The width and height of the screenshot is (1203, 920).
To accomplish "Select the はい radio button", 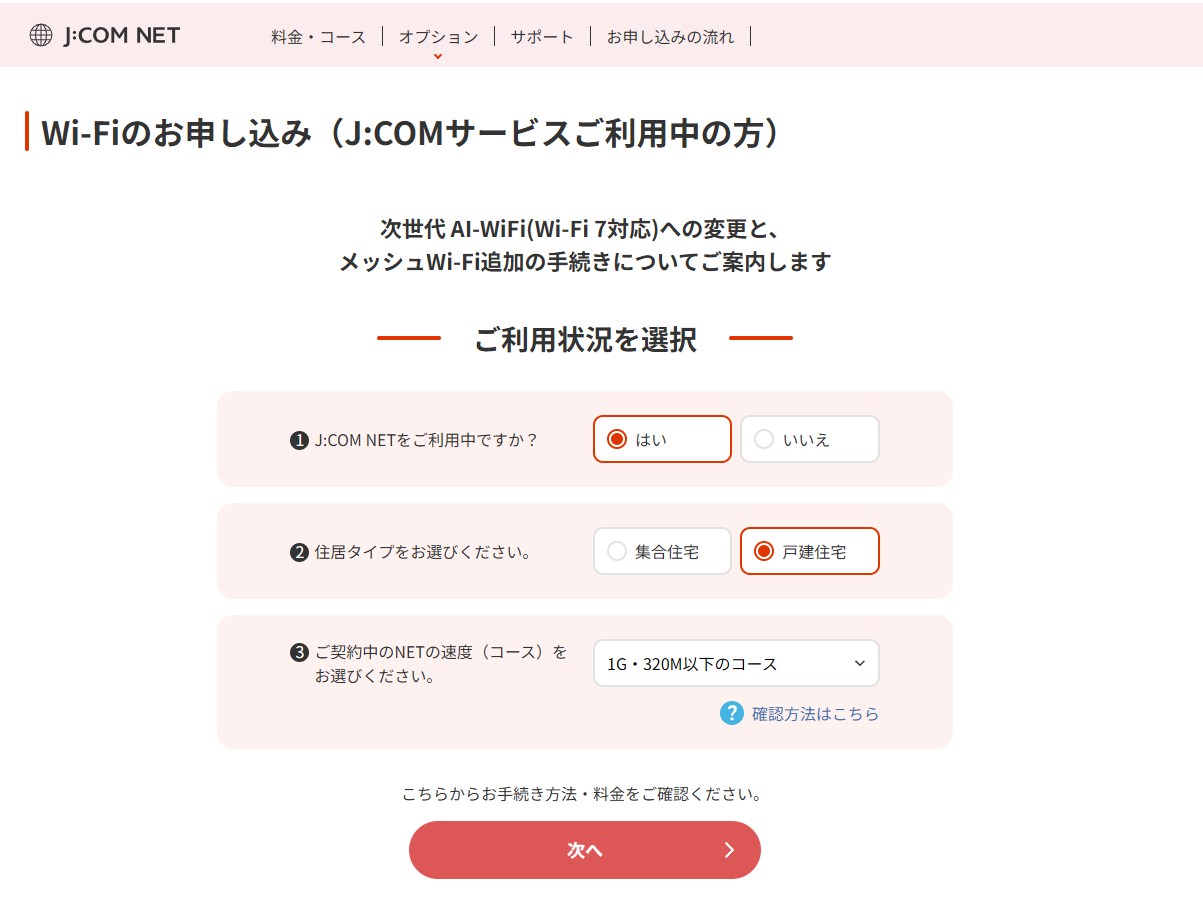I will pyautogui.click(x=617, y=439).
